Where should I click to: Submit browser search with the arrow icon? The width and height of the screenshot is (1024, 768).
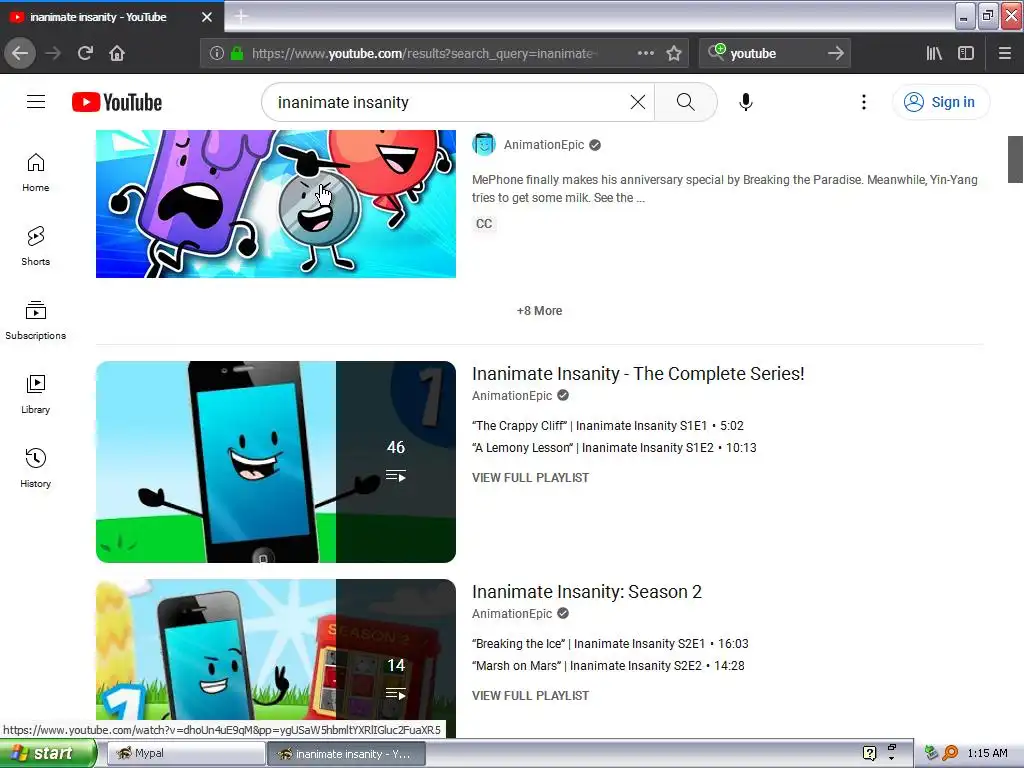(x=835, y=54)
